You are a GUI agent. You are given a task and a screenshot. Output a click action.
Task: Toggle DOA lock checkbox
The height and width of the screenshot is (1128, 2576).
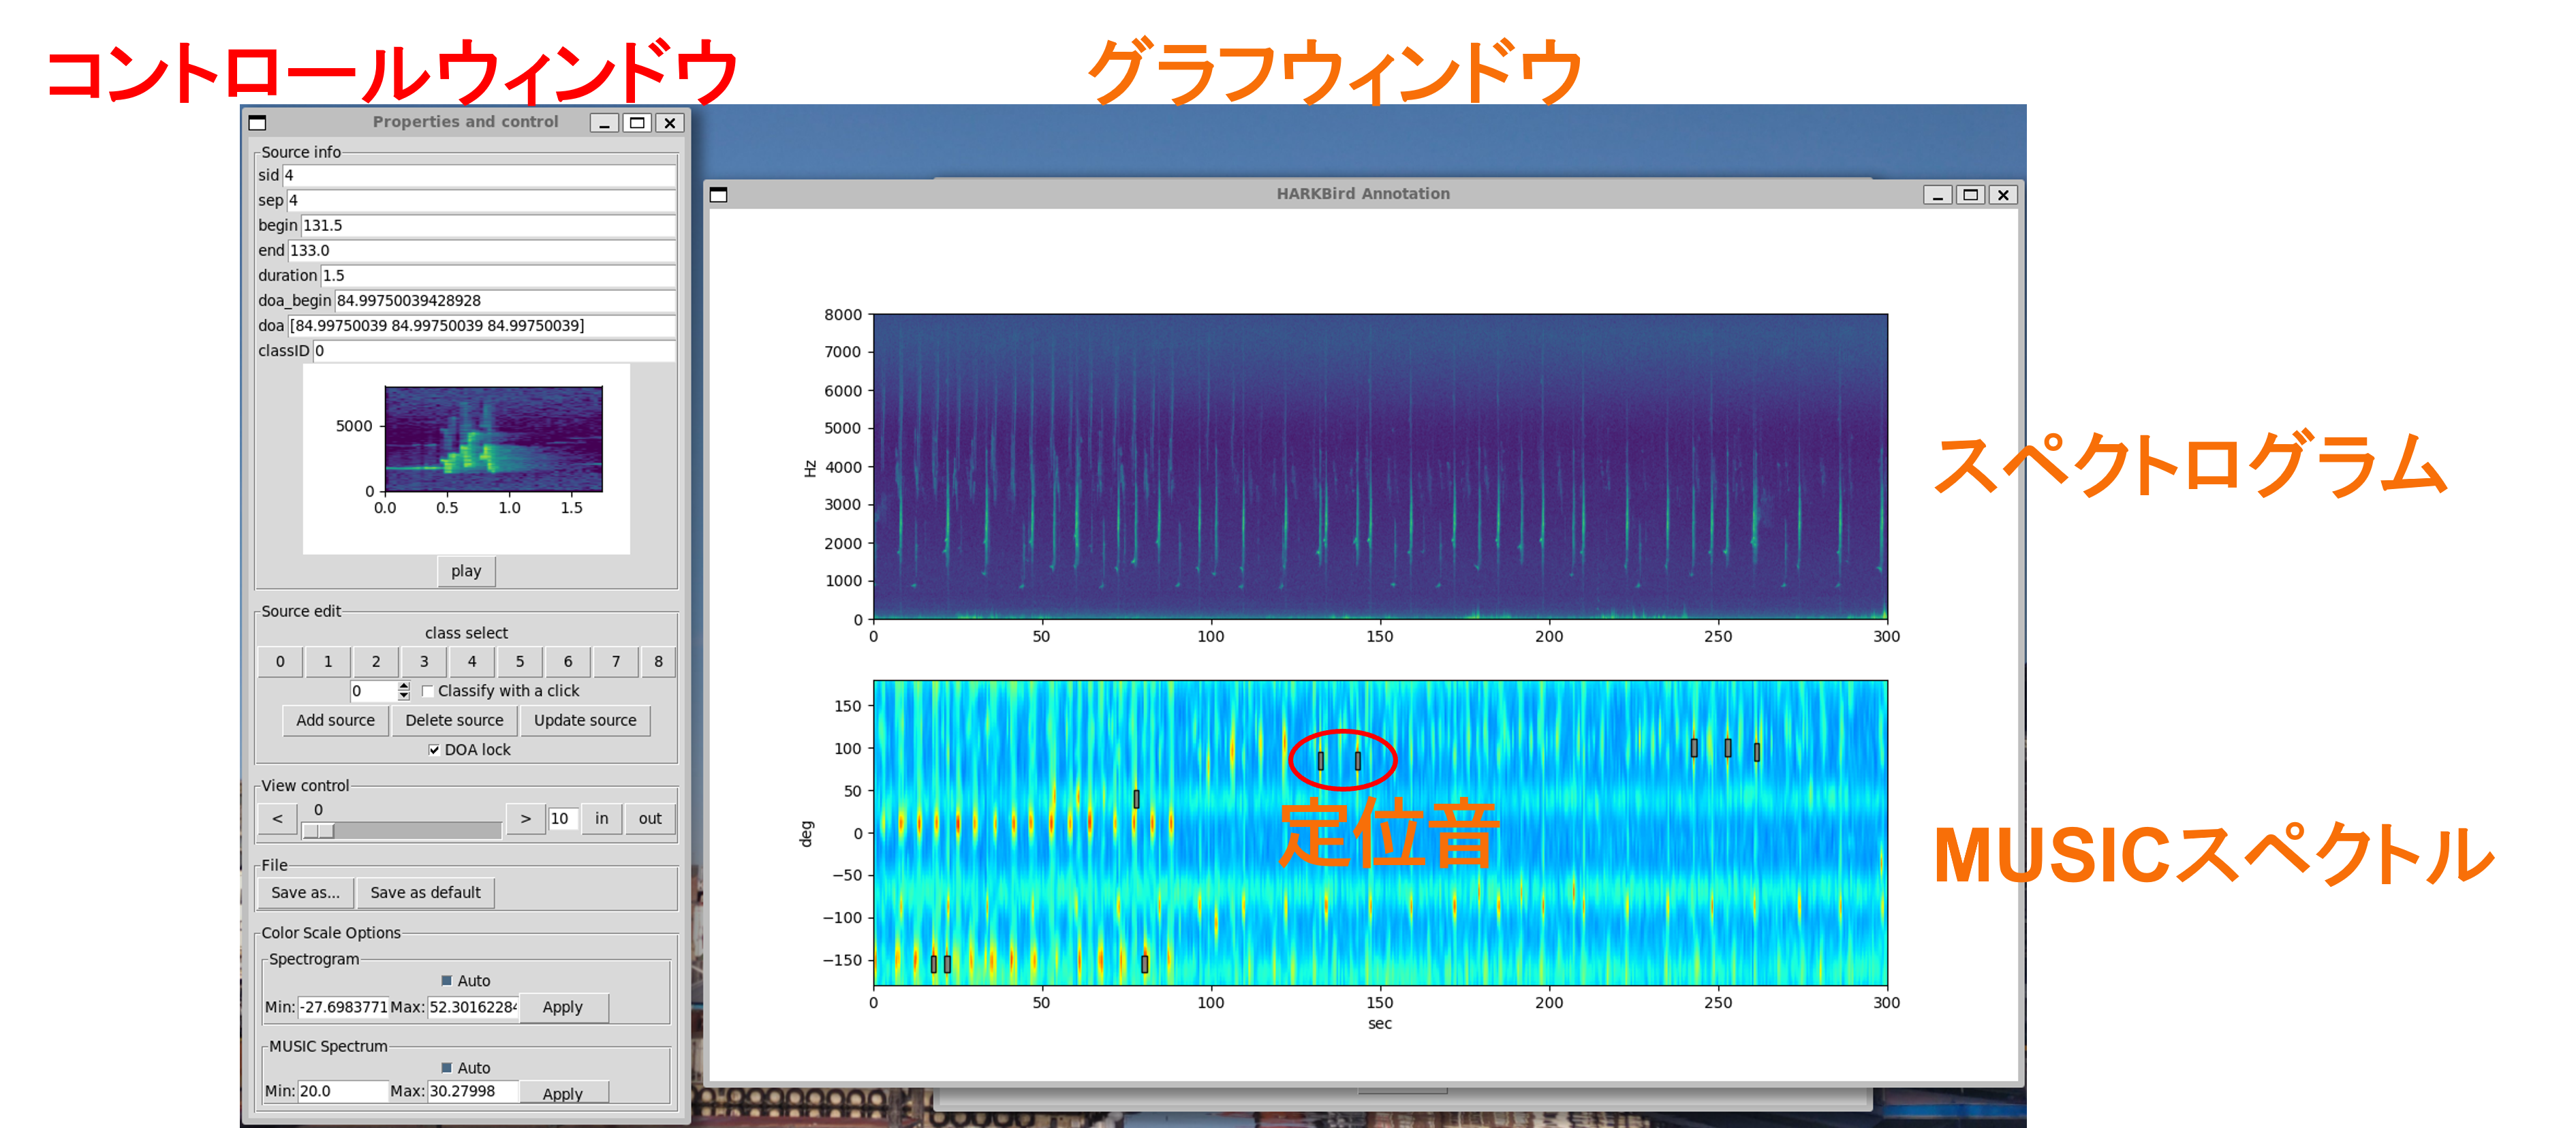coord(434,750)
